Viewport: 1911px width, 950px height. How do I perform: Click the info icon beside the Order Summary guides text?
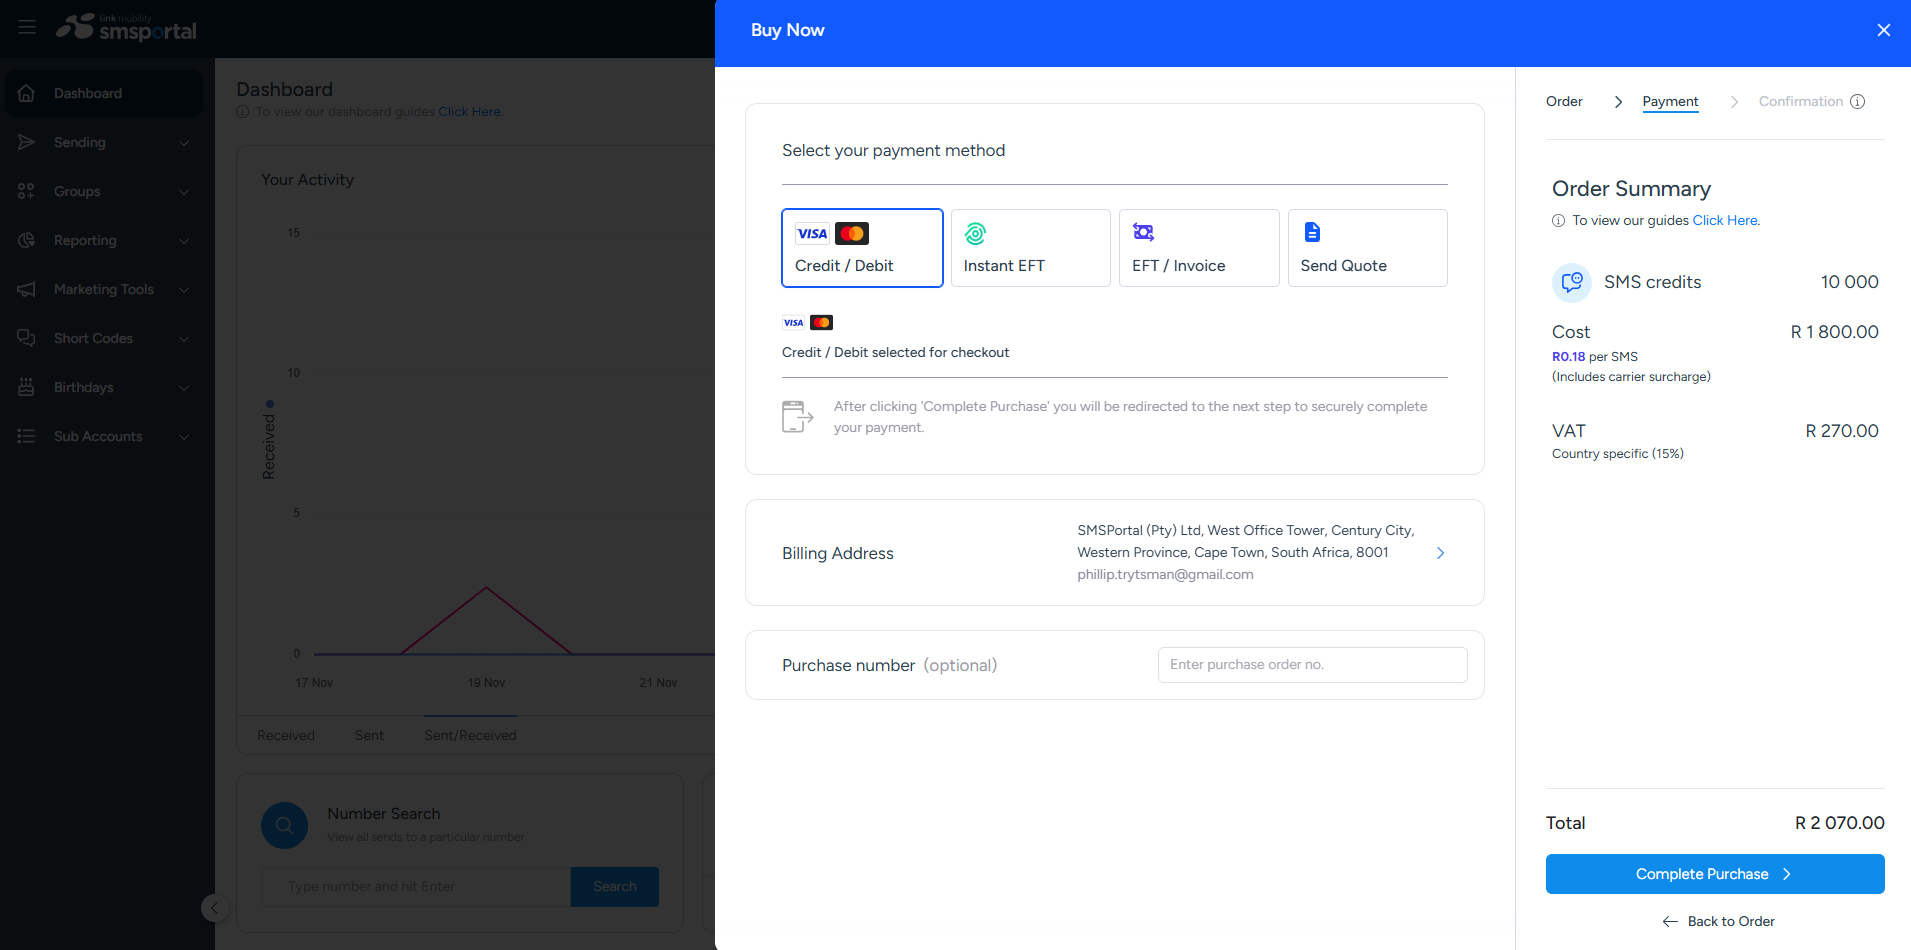pos(1559,221)
